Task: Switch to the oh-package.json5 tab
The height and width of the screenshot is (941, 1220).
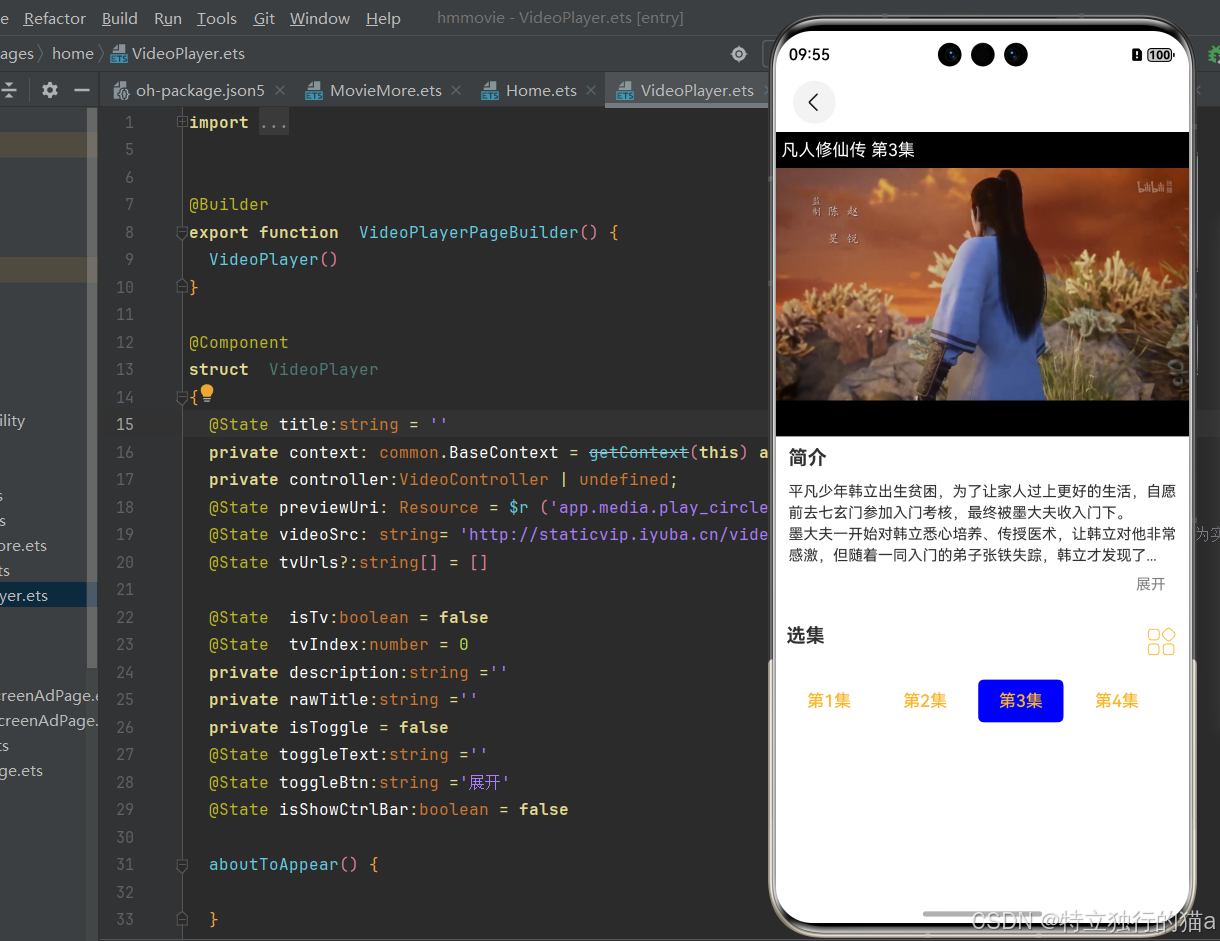Action: pos(200,90)
